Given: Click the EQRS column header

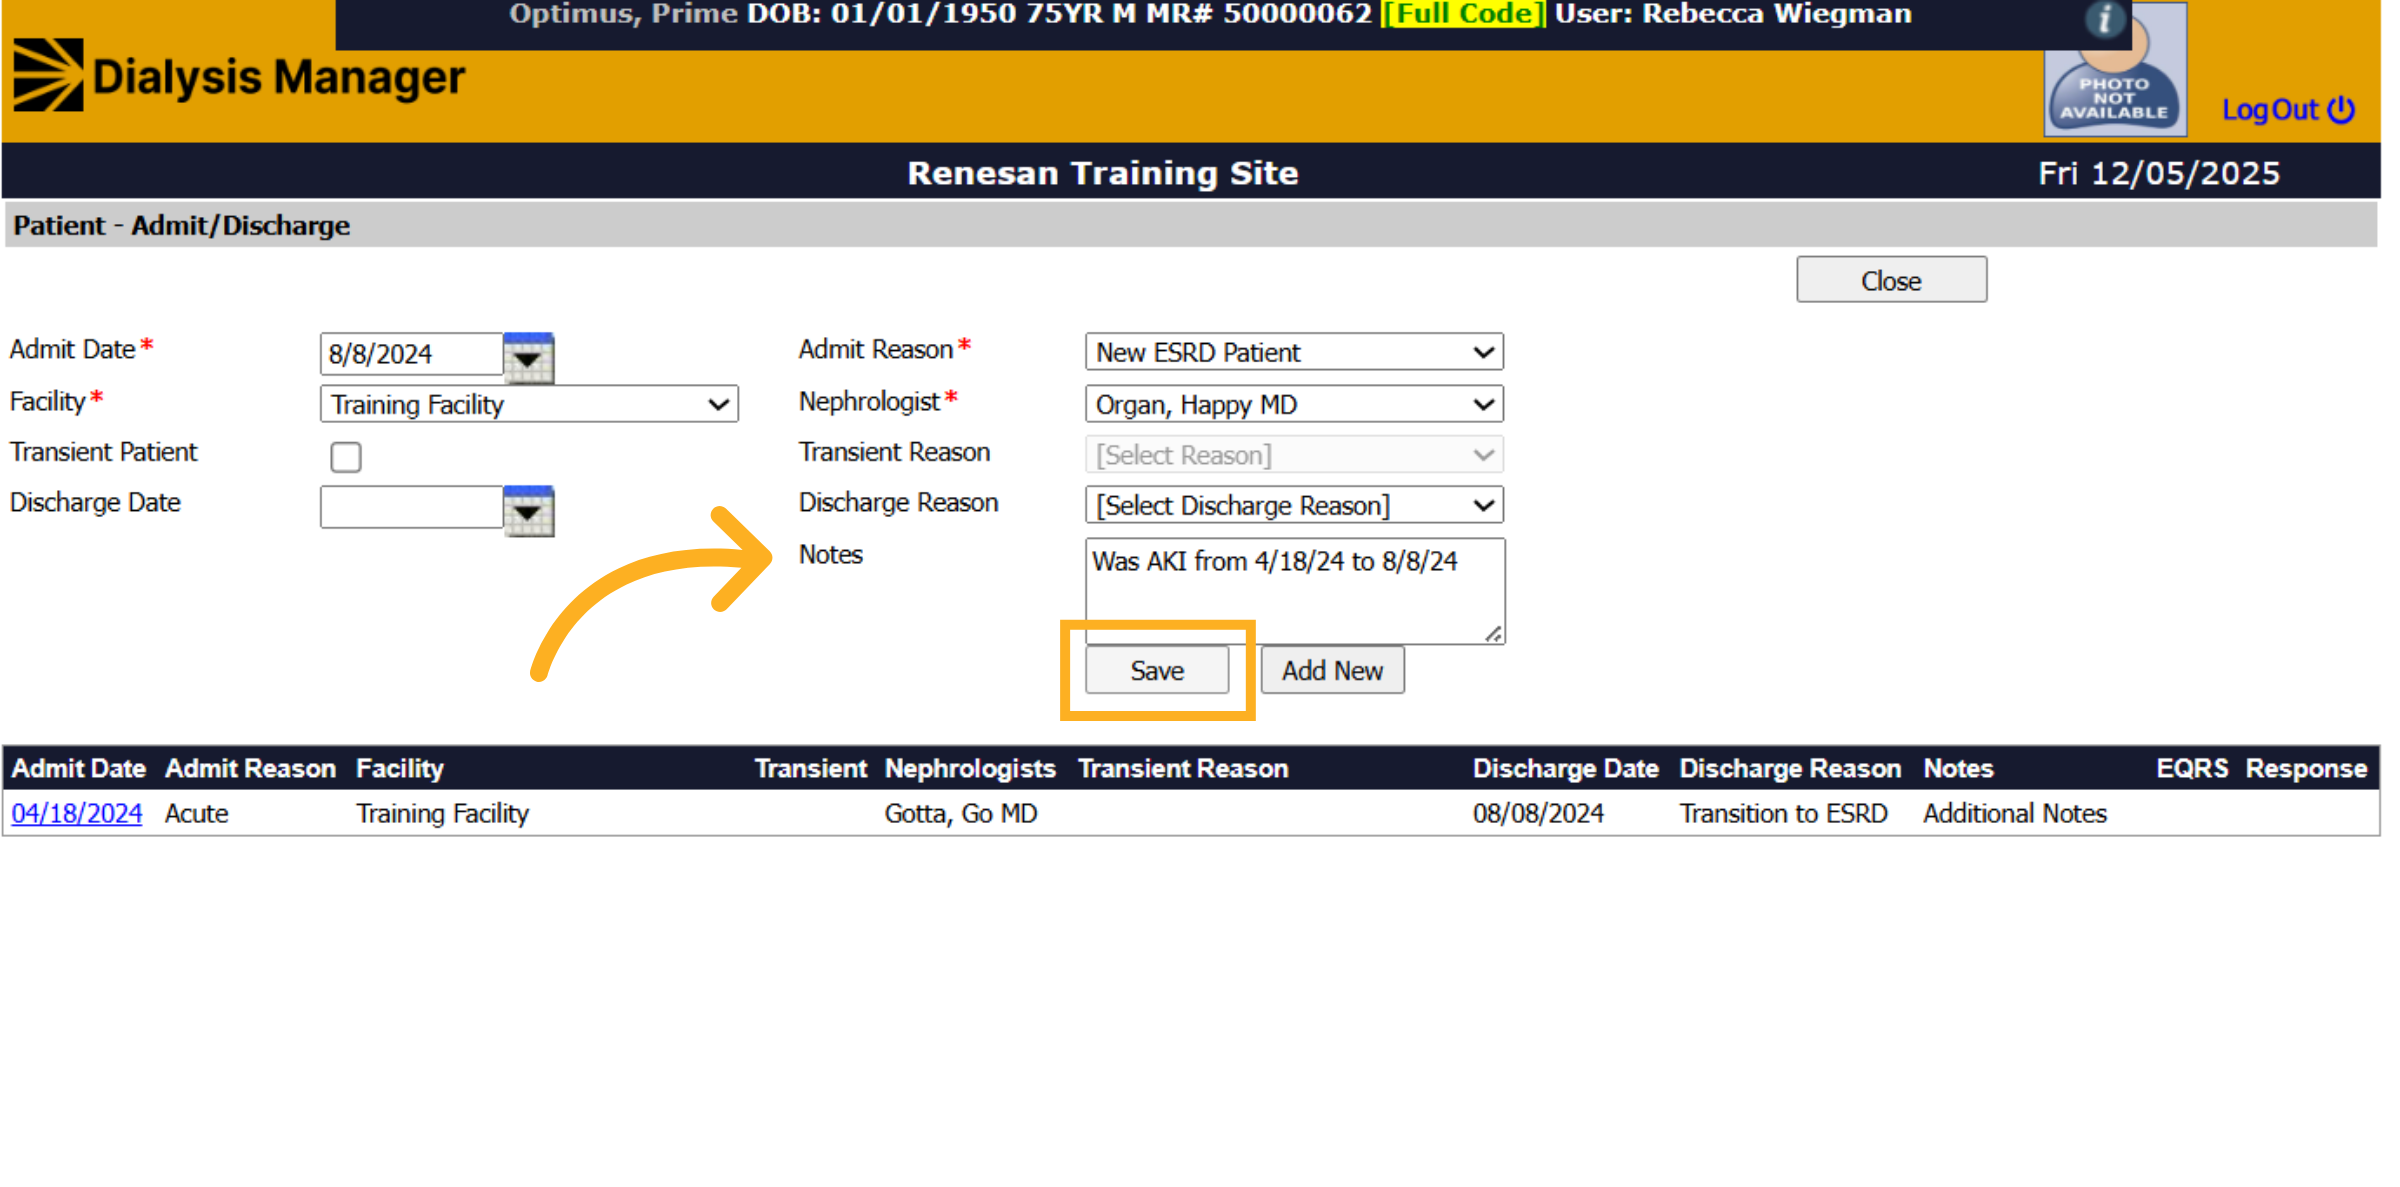Looking at the screenshot, I should click(2192, 768).
